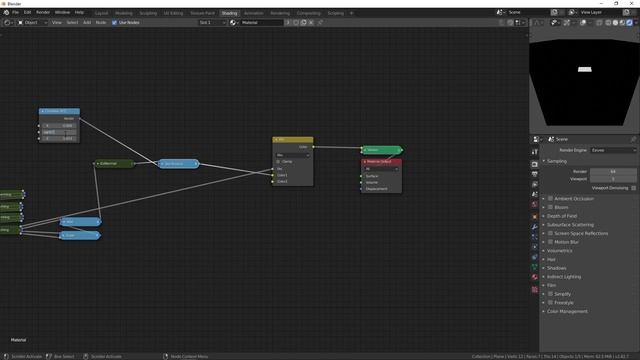Switch to the Animation workspace tab
The width and height of the screenshot is (640, 360).
[253, 13]
